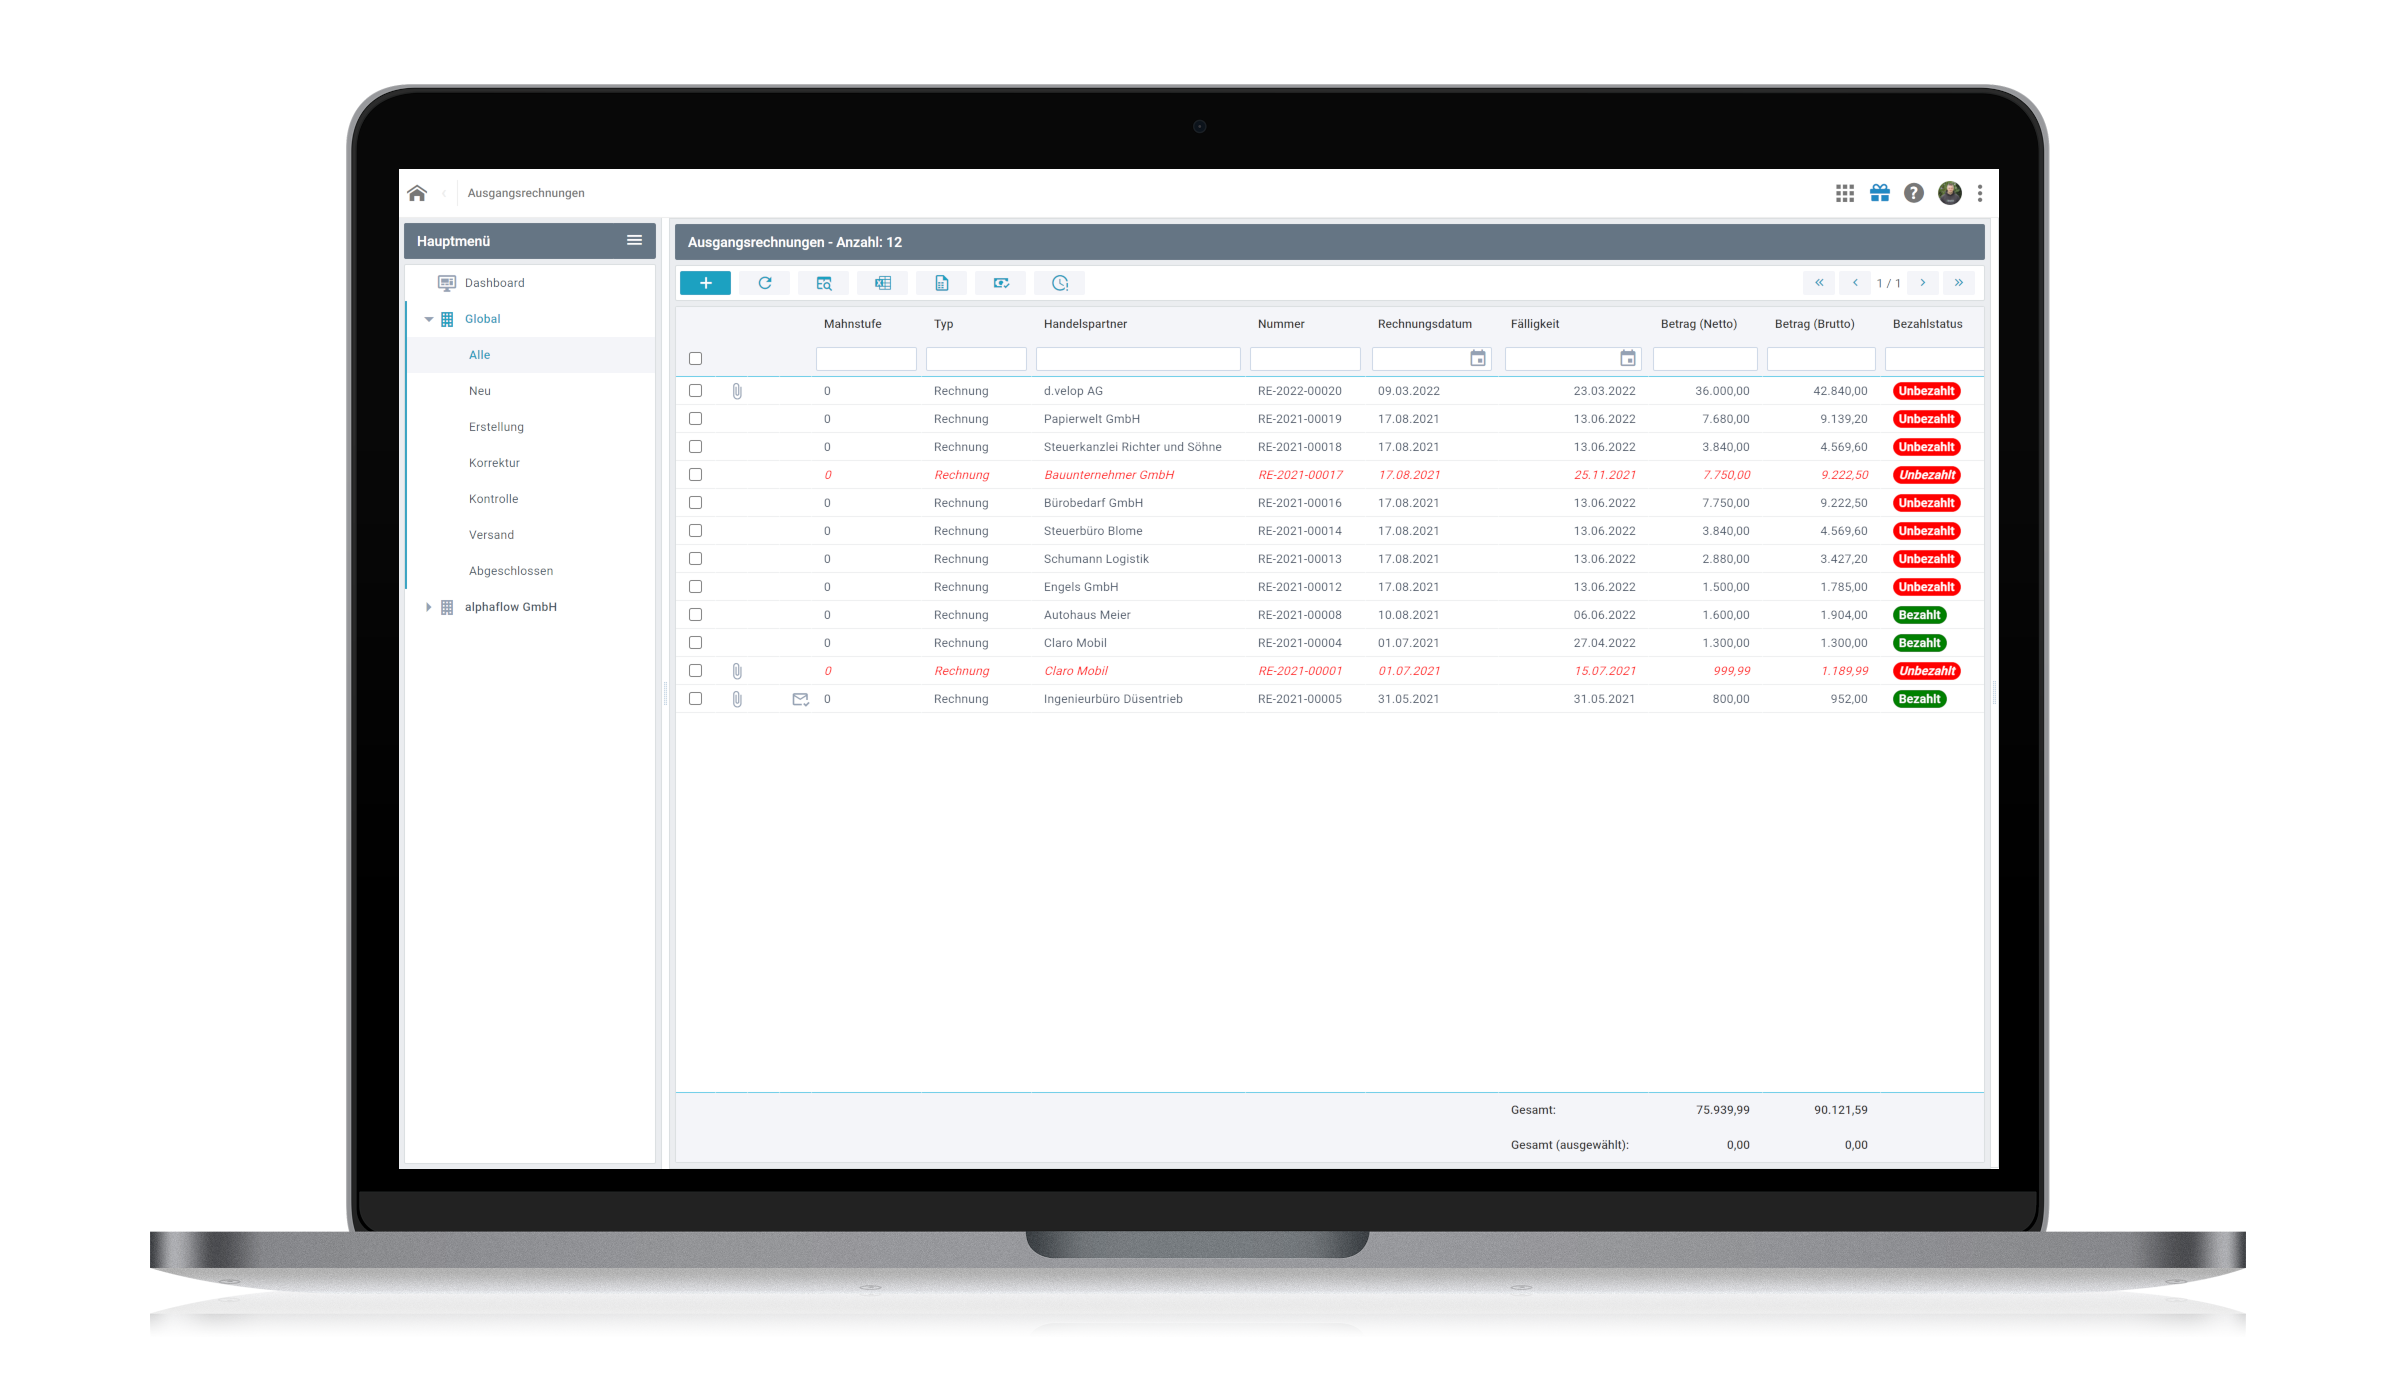The width and height of the screenshot is (2395, 1377).
Task: Check the Steuerkanzlei Richter und Söhne row
Action: tap(696, 447)
